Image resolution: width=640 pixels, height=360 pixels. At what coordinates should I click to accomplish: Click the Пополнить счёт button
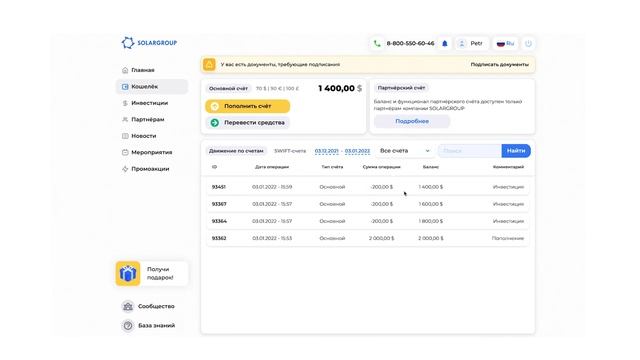coord(248,106)
